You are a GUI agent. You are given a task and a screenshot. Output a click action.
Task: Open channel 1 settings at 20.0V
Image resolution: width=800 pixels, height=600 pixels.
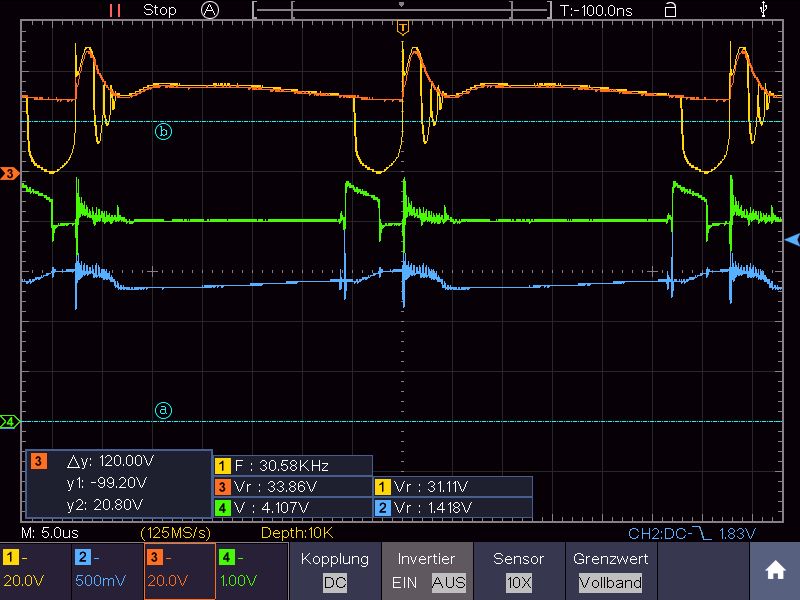[x=36, y=571]
